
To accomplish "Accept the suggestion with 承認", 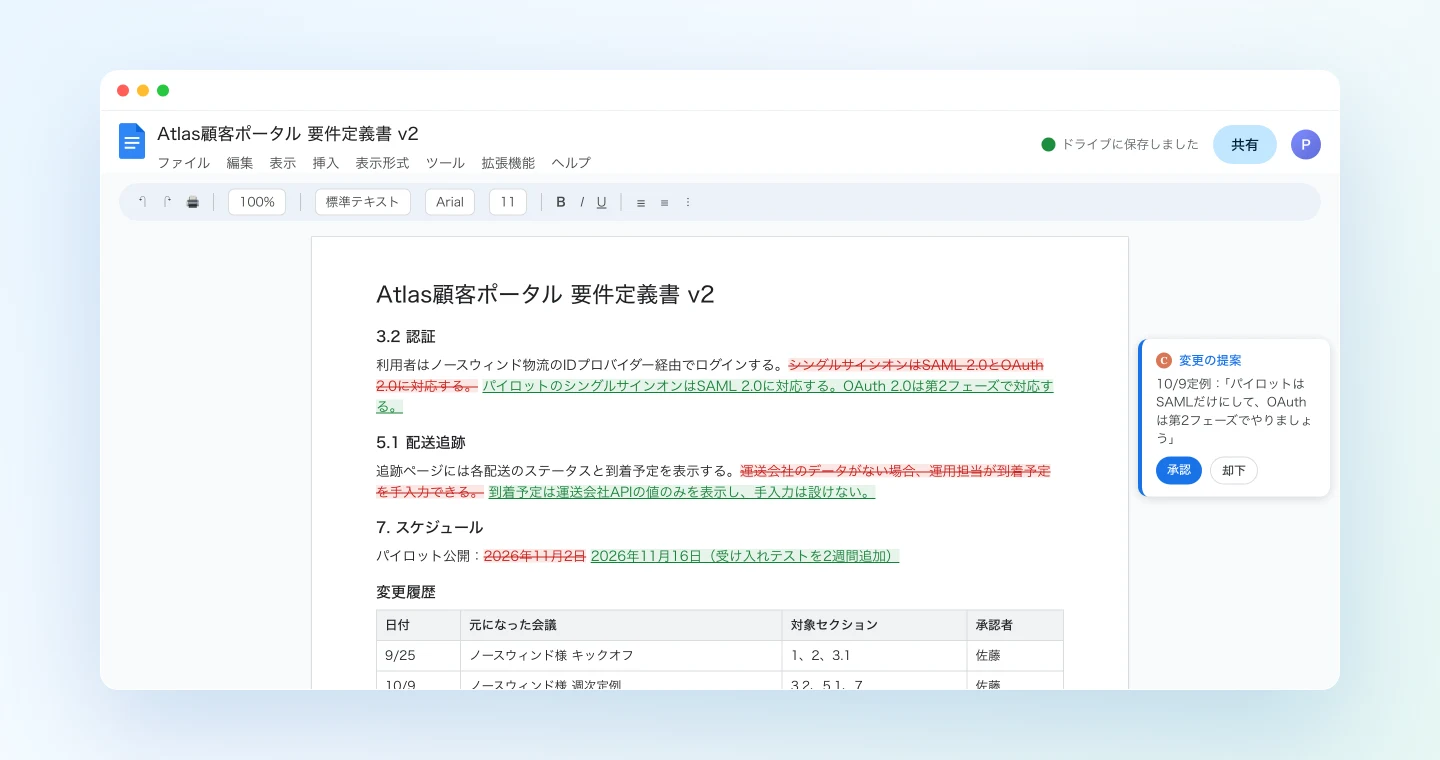I will pyautogui.click(x=1179, y=470).
